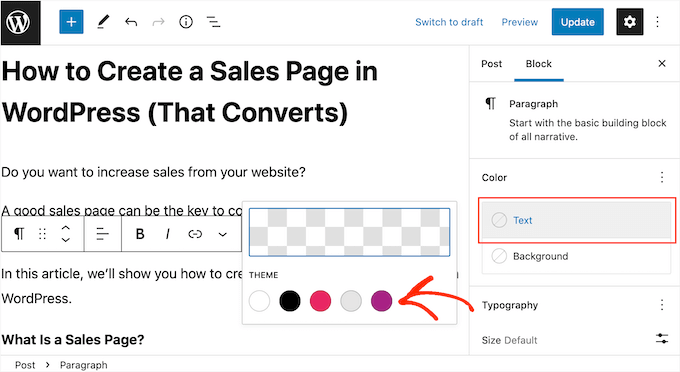Image resolution: width=680 pixels, height=372 pixels.
Task: Switch to the Post tab
Action: coord(491,64)
